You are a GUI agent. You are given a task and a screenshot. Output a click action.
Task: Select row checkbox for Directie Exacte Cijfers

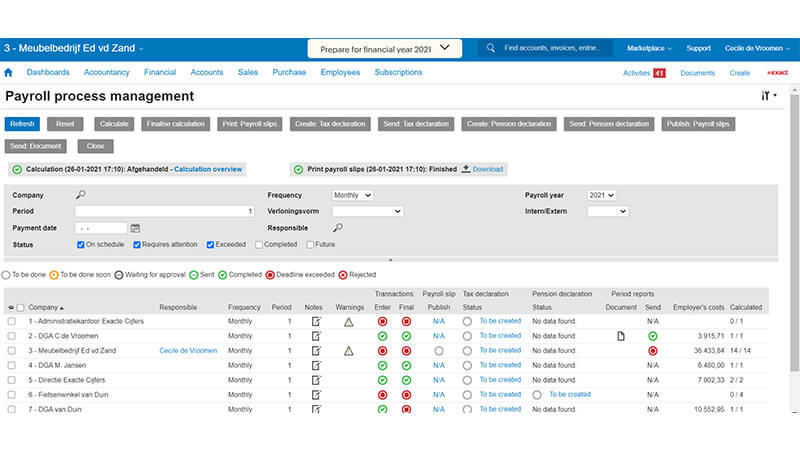click(12, 380)
